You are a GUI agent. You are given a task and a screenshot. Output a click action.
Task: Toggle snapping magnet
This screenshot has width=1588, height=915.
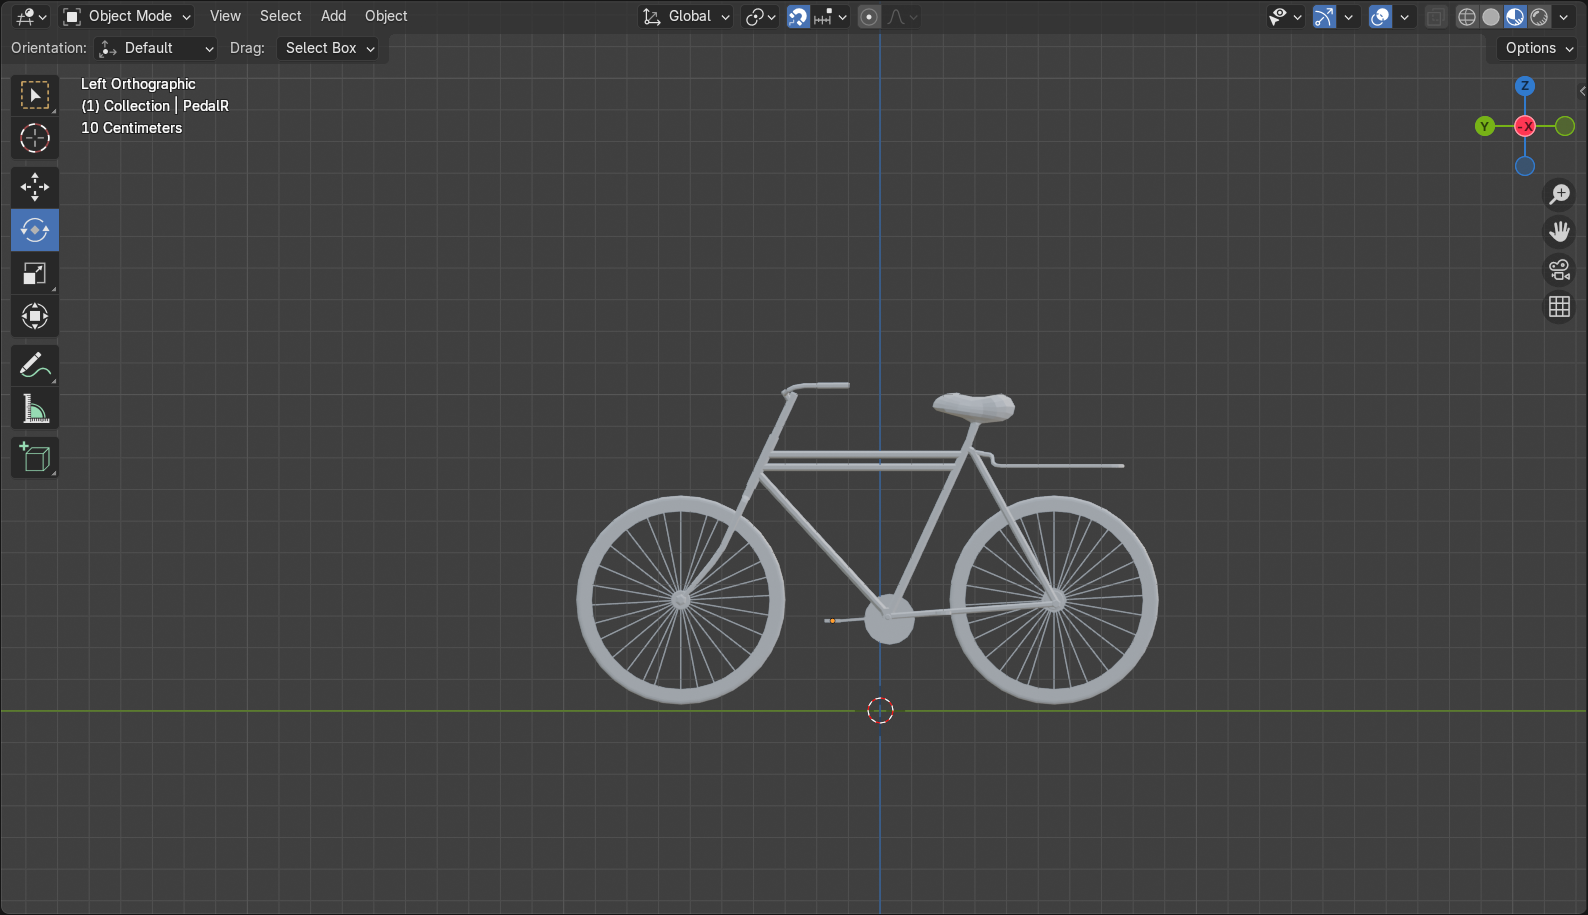[798, 17]
